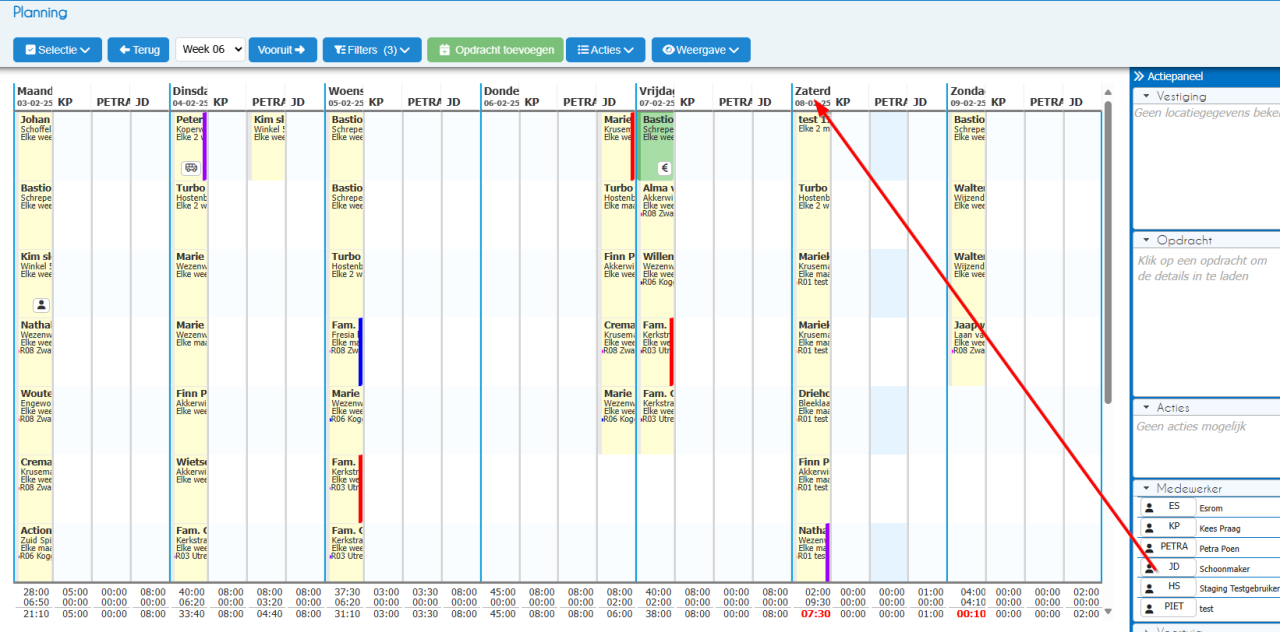Click the Petra Poen employee name
The image size is (1280, 632).
point(1218,548)
